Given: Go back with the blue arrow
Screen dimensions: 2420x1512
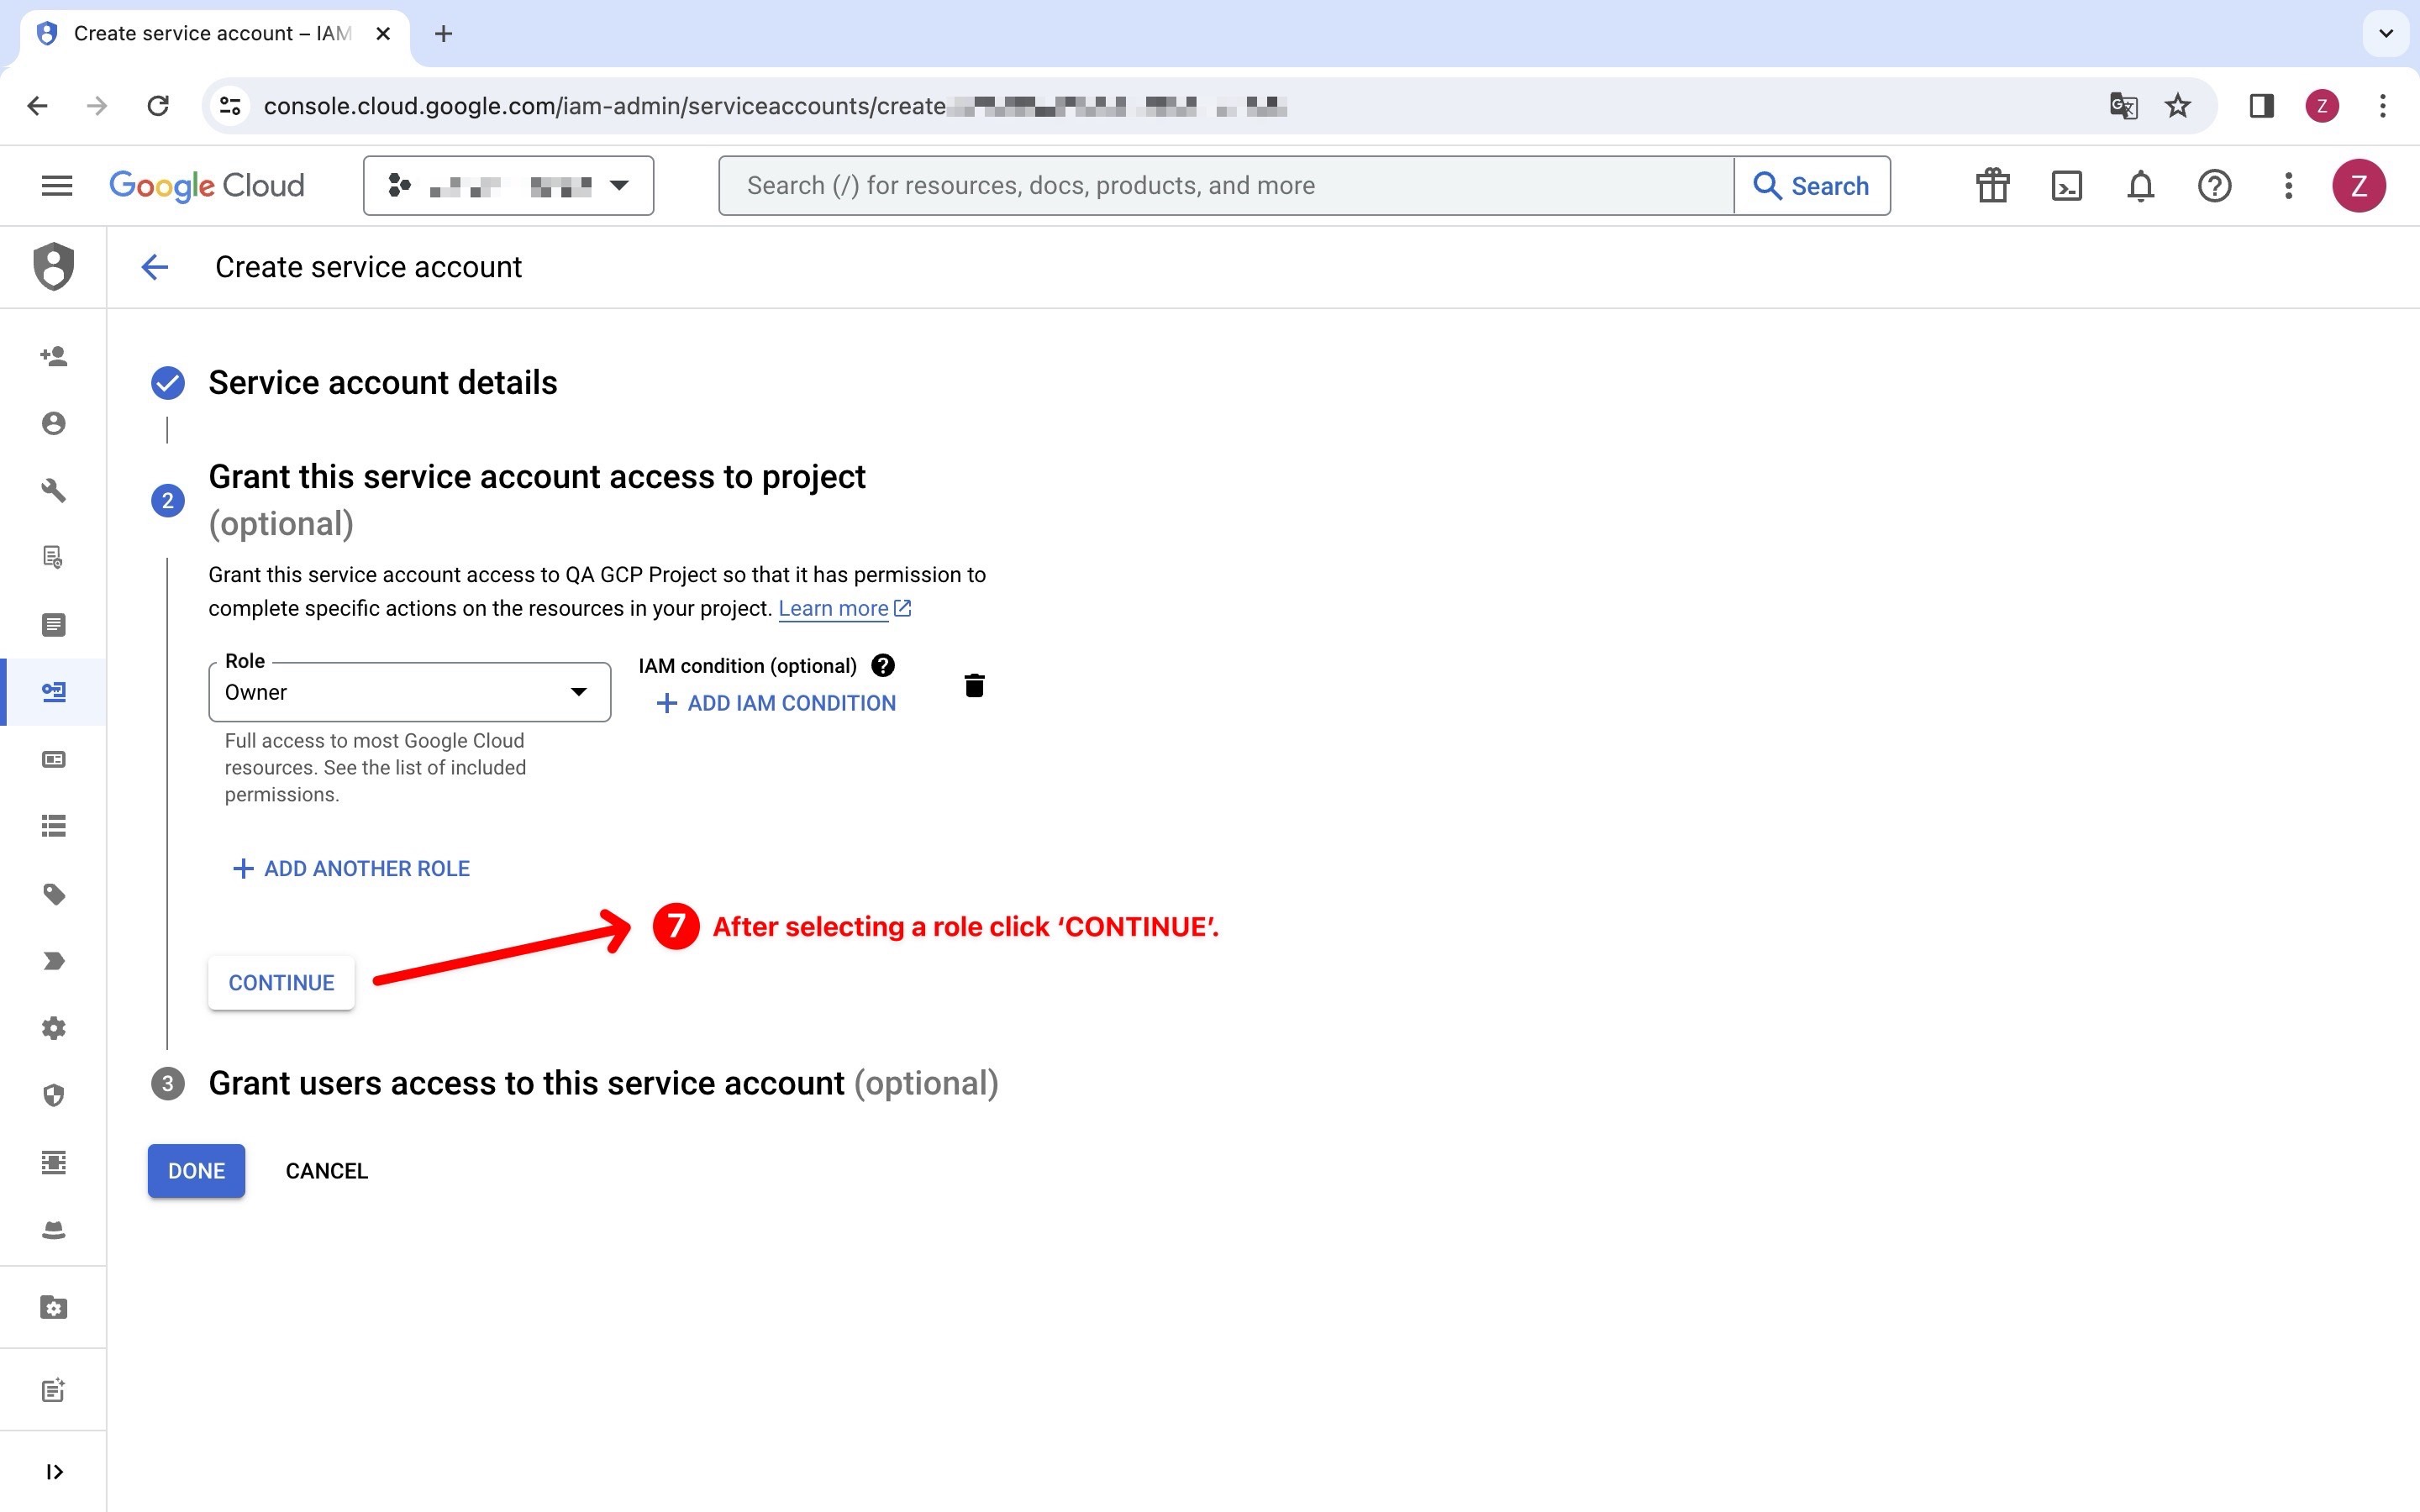Looking at the screenshot, I should point(155,267).
